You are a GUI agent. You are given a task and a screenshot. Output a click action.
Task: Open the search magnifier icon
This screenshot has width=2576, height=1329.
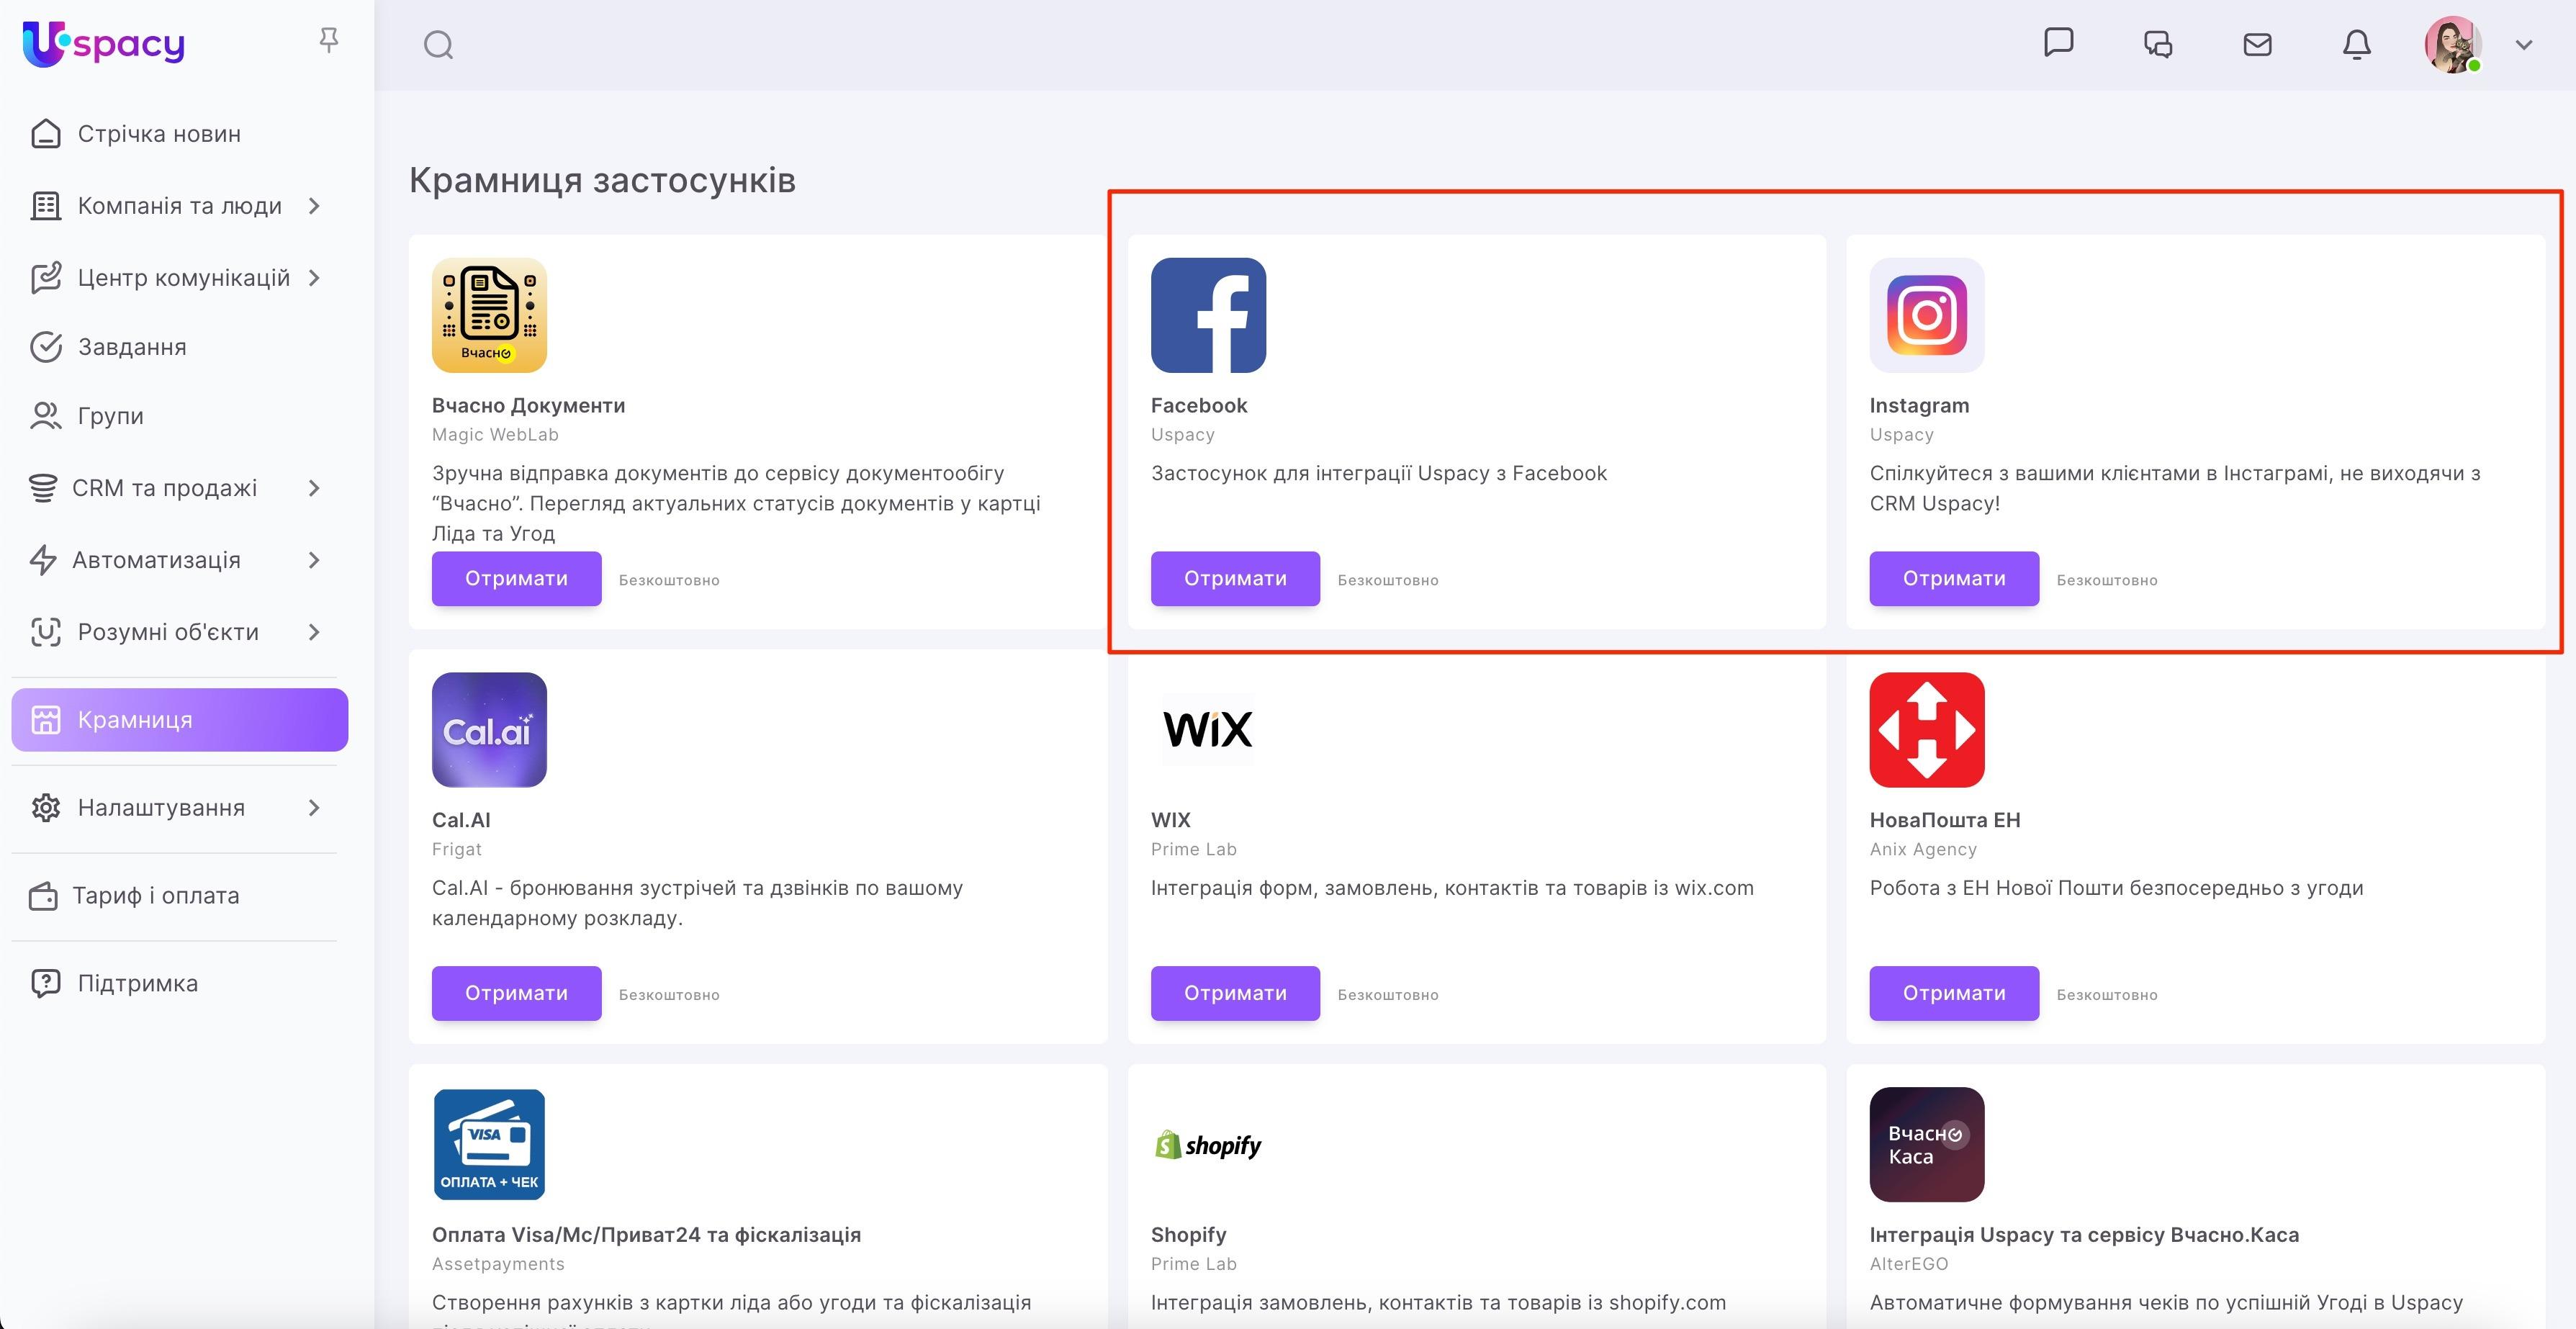pos(437,44)
